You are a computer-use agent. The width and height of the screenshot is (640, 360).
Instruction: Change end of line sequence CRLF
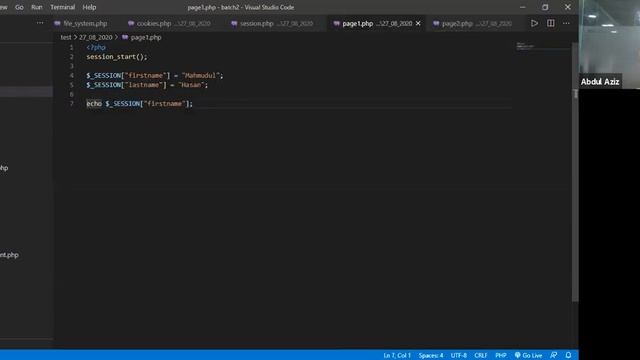pyautogui.click(x=481, y=356)
